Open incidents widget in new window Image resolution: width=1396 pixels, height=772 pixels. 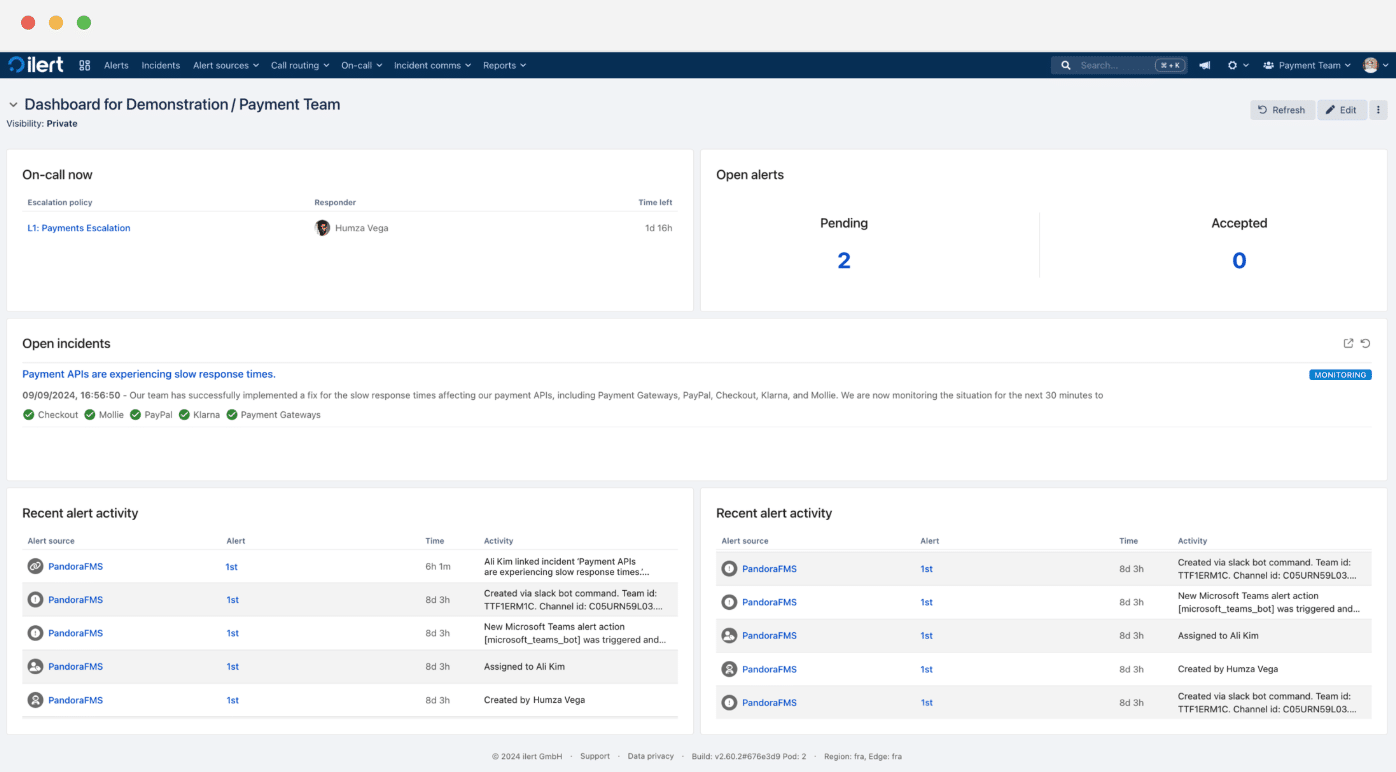[x=1348, y=344]
